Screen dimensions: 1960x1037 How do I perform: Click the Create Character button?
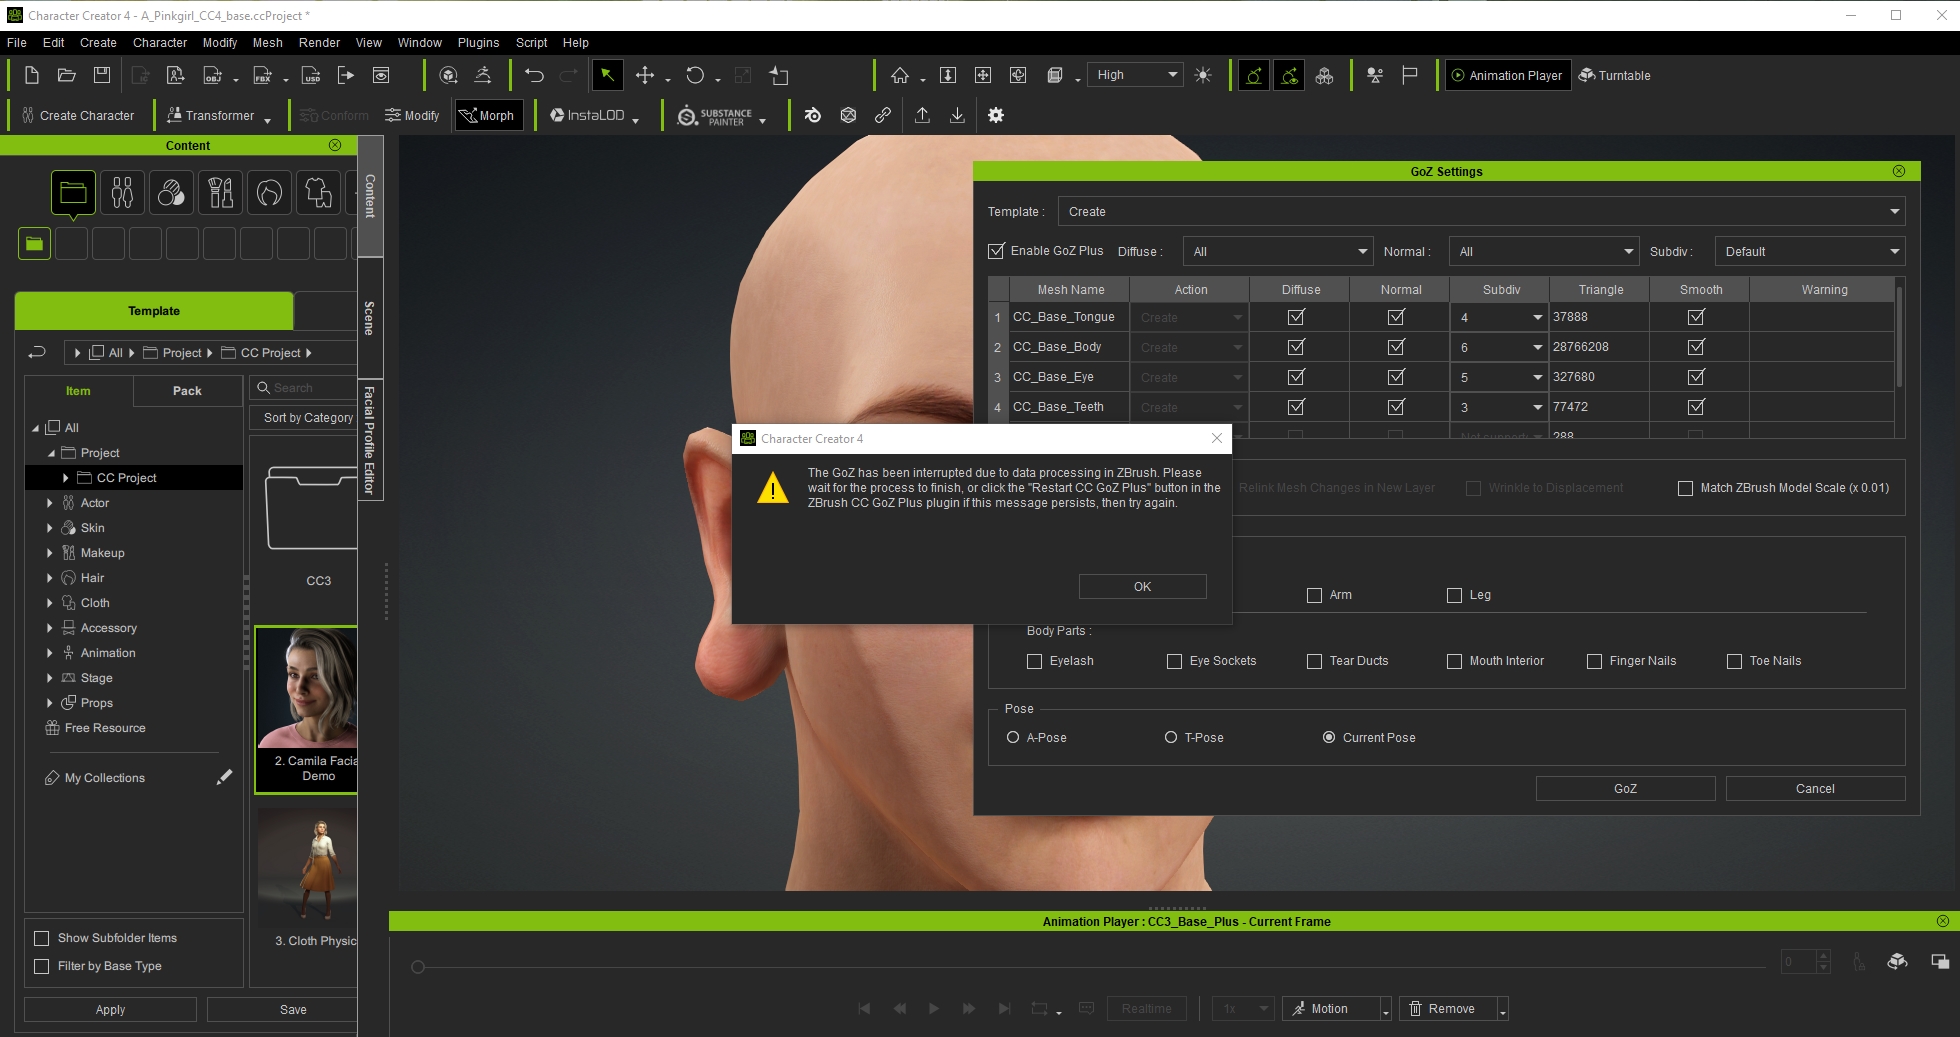[78, 116]
